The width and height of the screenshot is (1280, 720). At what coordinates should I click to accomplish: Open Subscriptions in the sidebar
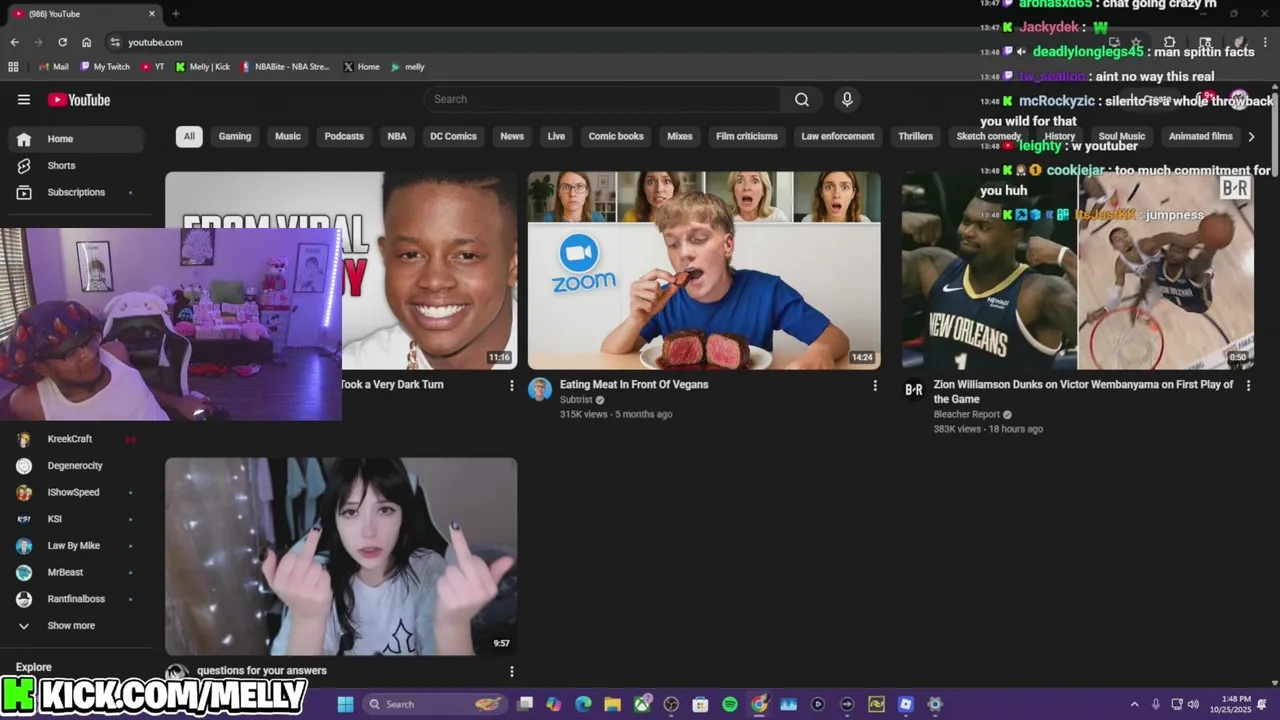pos(76,192)
